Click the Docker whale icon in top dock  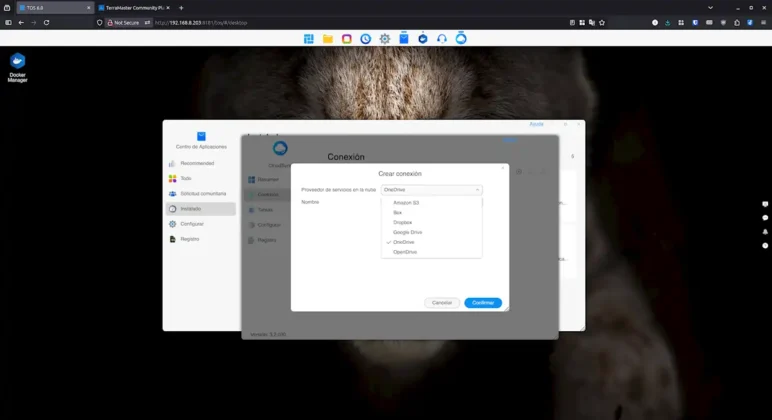tap(423, 39)
